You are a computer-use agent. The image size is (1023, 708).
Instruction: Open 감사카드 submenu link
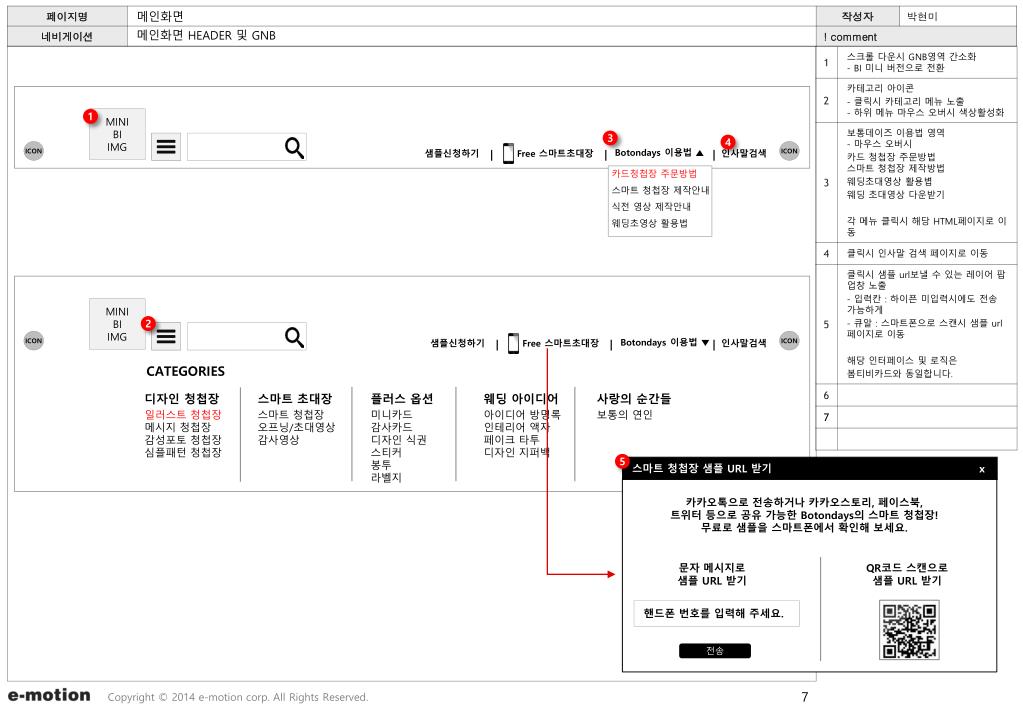click(x=391, y=427)
